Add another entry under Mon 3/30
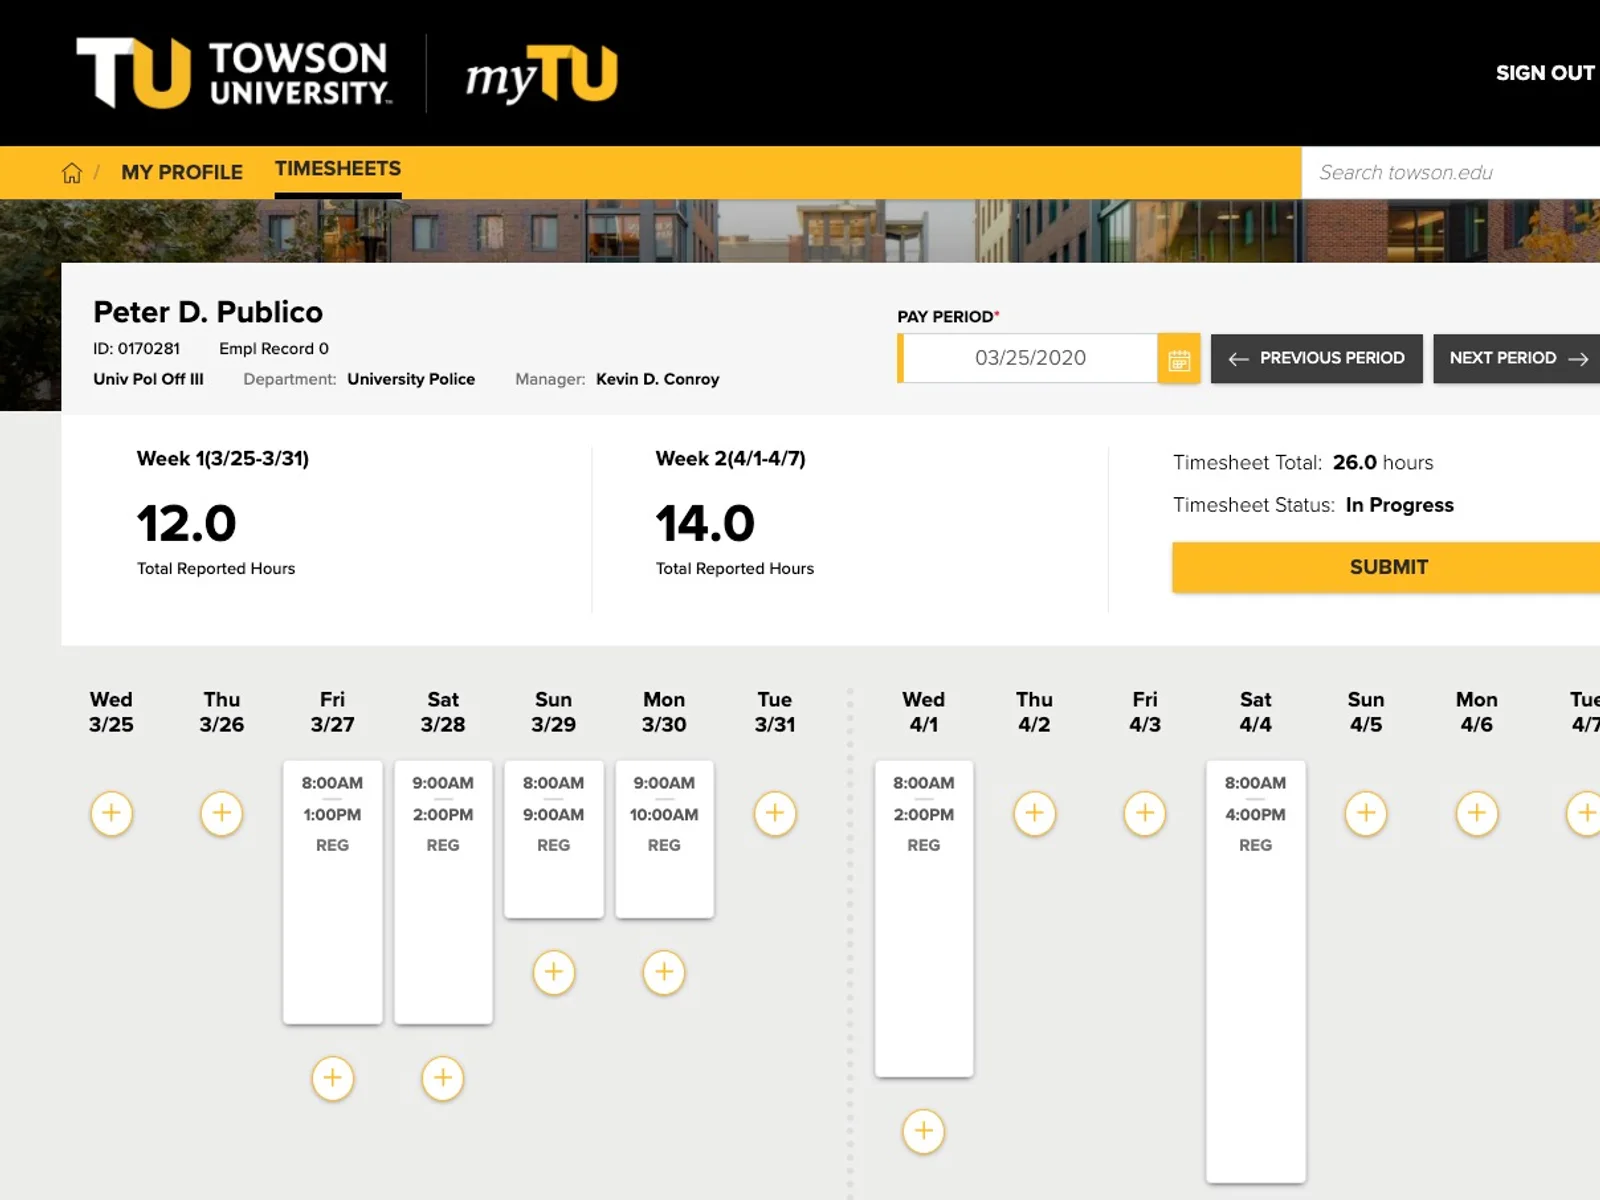1600x1200 pixels. (x=664, y=972)
